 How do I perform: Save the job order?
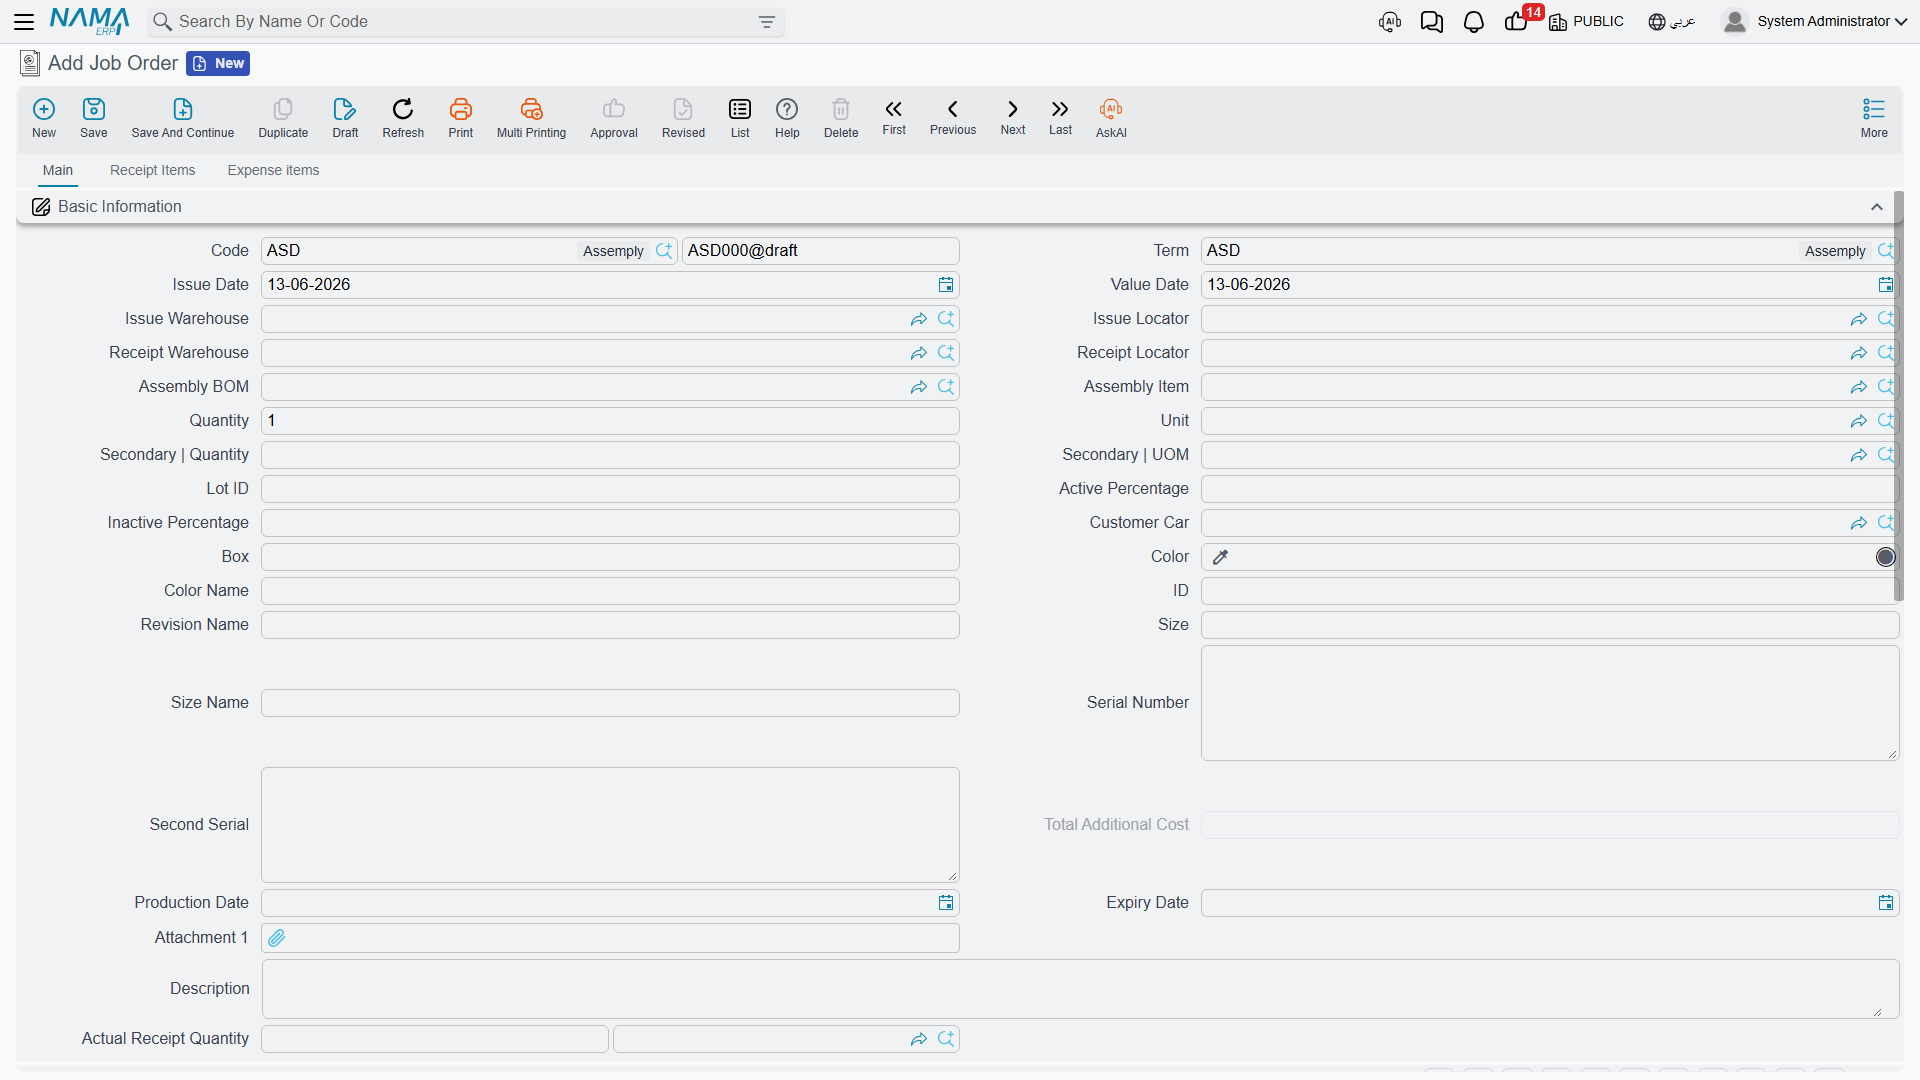click(x=94, y=118)
